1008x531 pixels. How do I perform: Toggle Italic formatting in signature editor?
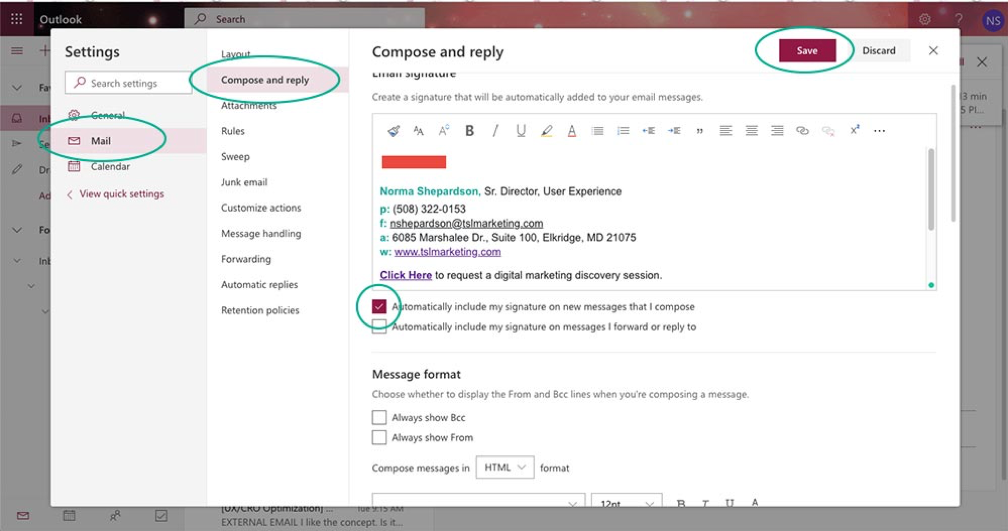[x=495, y=130]
